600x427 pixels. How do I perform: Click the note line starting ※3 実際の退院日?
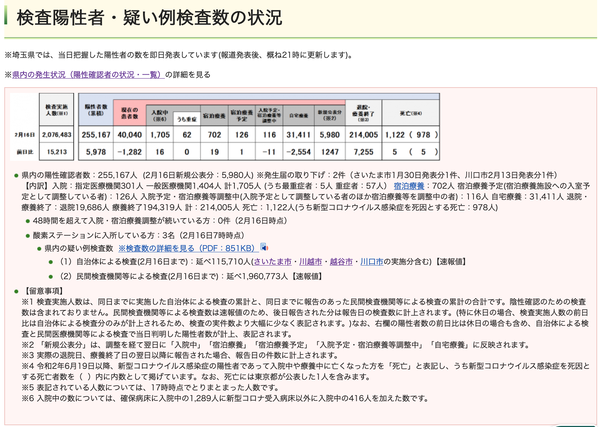click(x=180, y=355)
